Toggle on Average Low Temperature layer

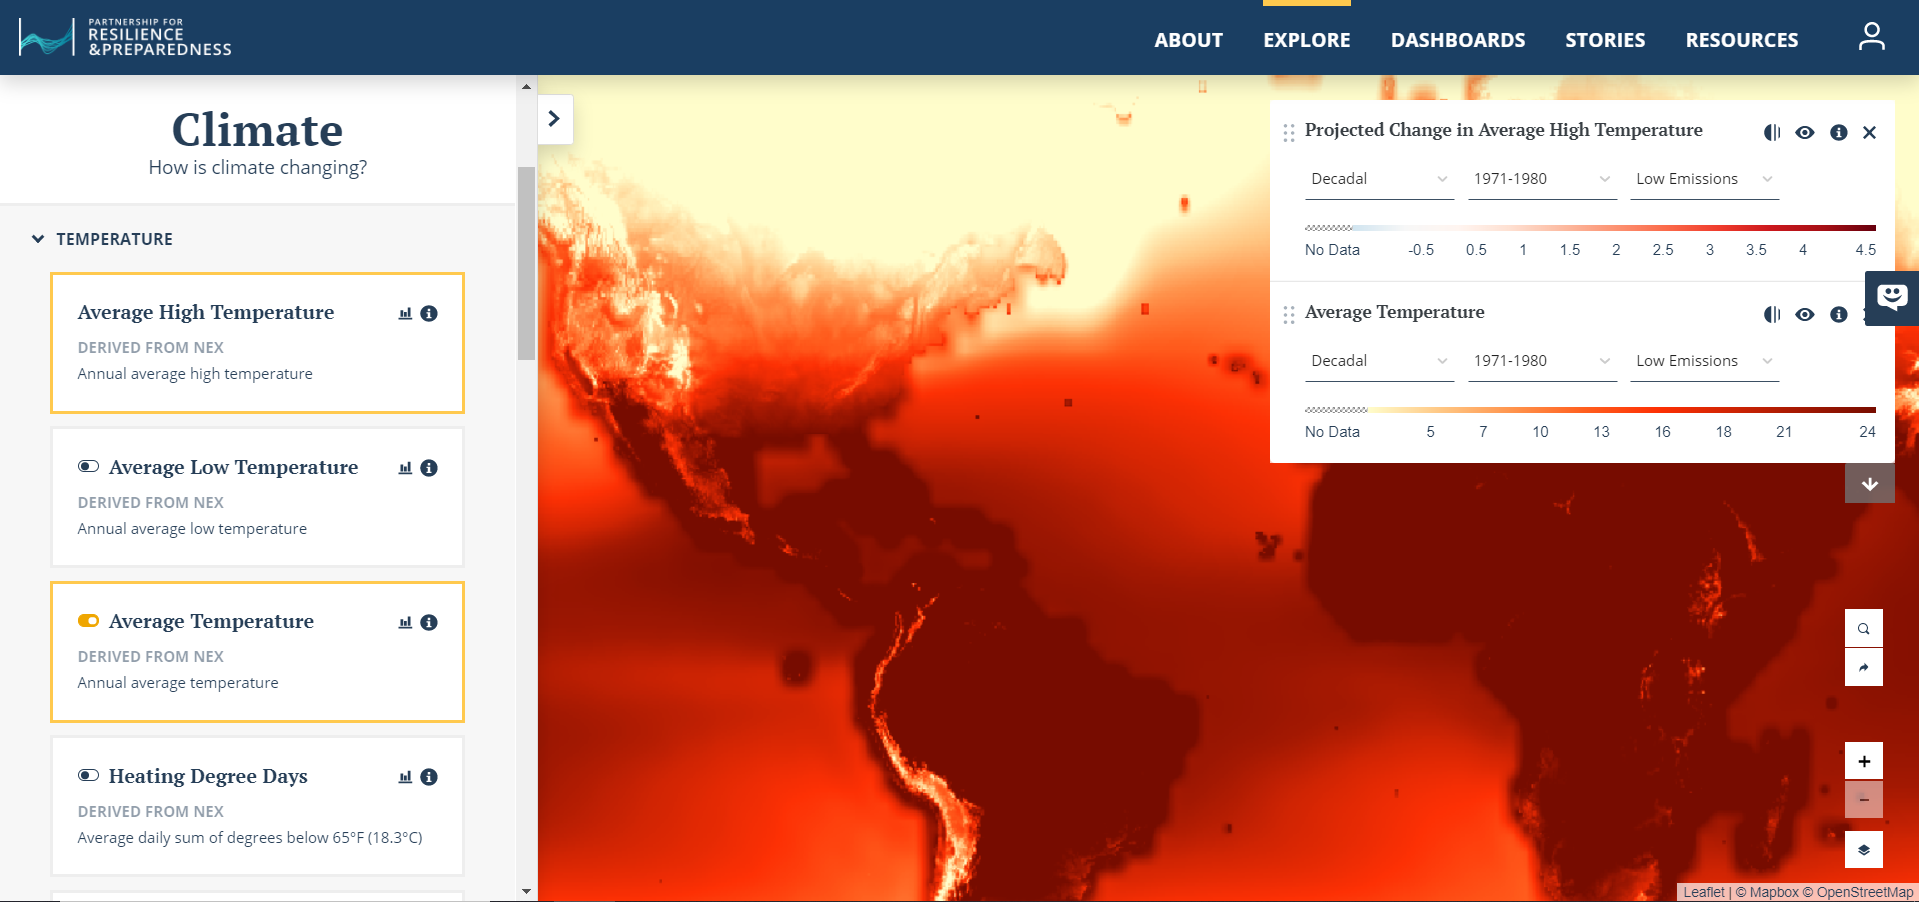pos(88,467)
